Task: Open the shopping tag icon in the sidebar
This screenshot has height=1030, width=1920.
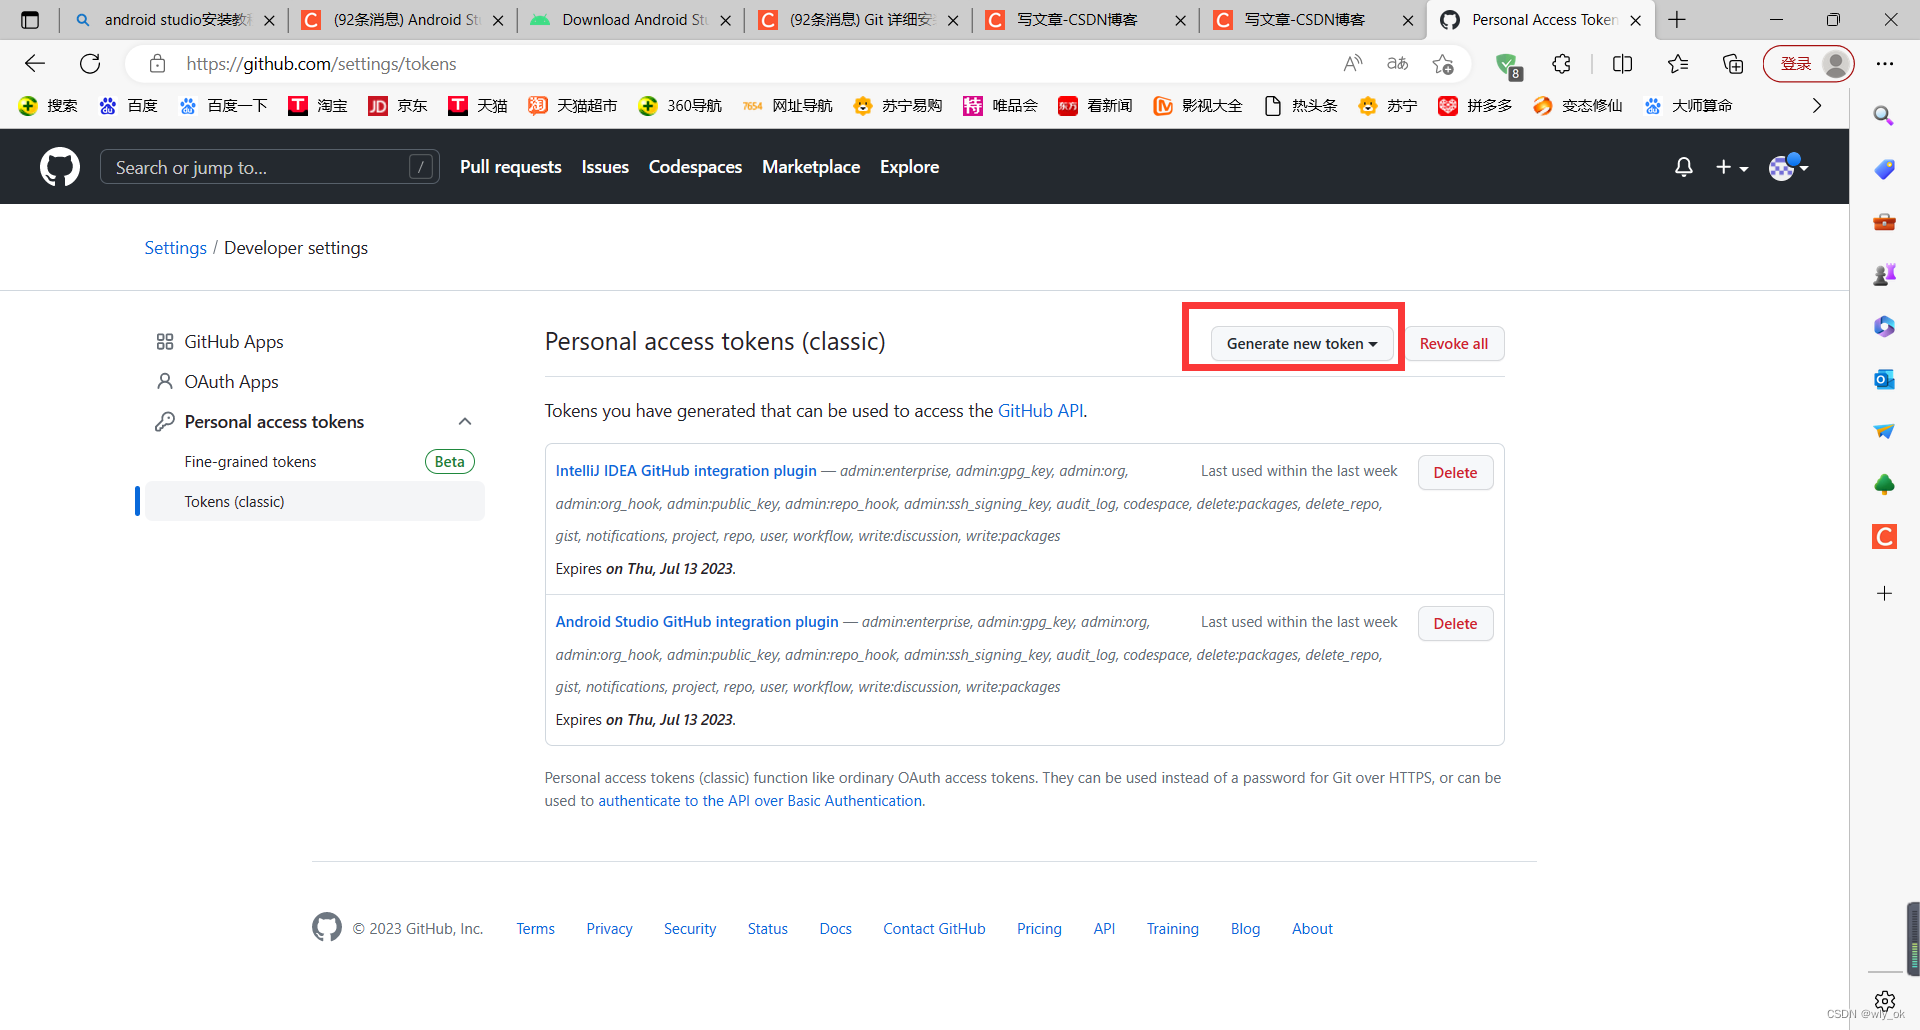Action: pyautogui.click(x=1884, y=169)
